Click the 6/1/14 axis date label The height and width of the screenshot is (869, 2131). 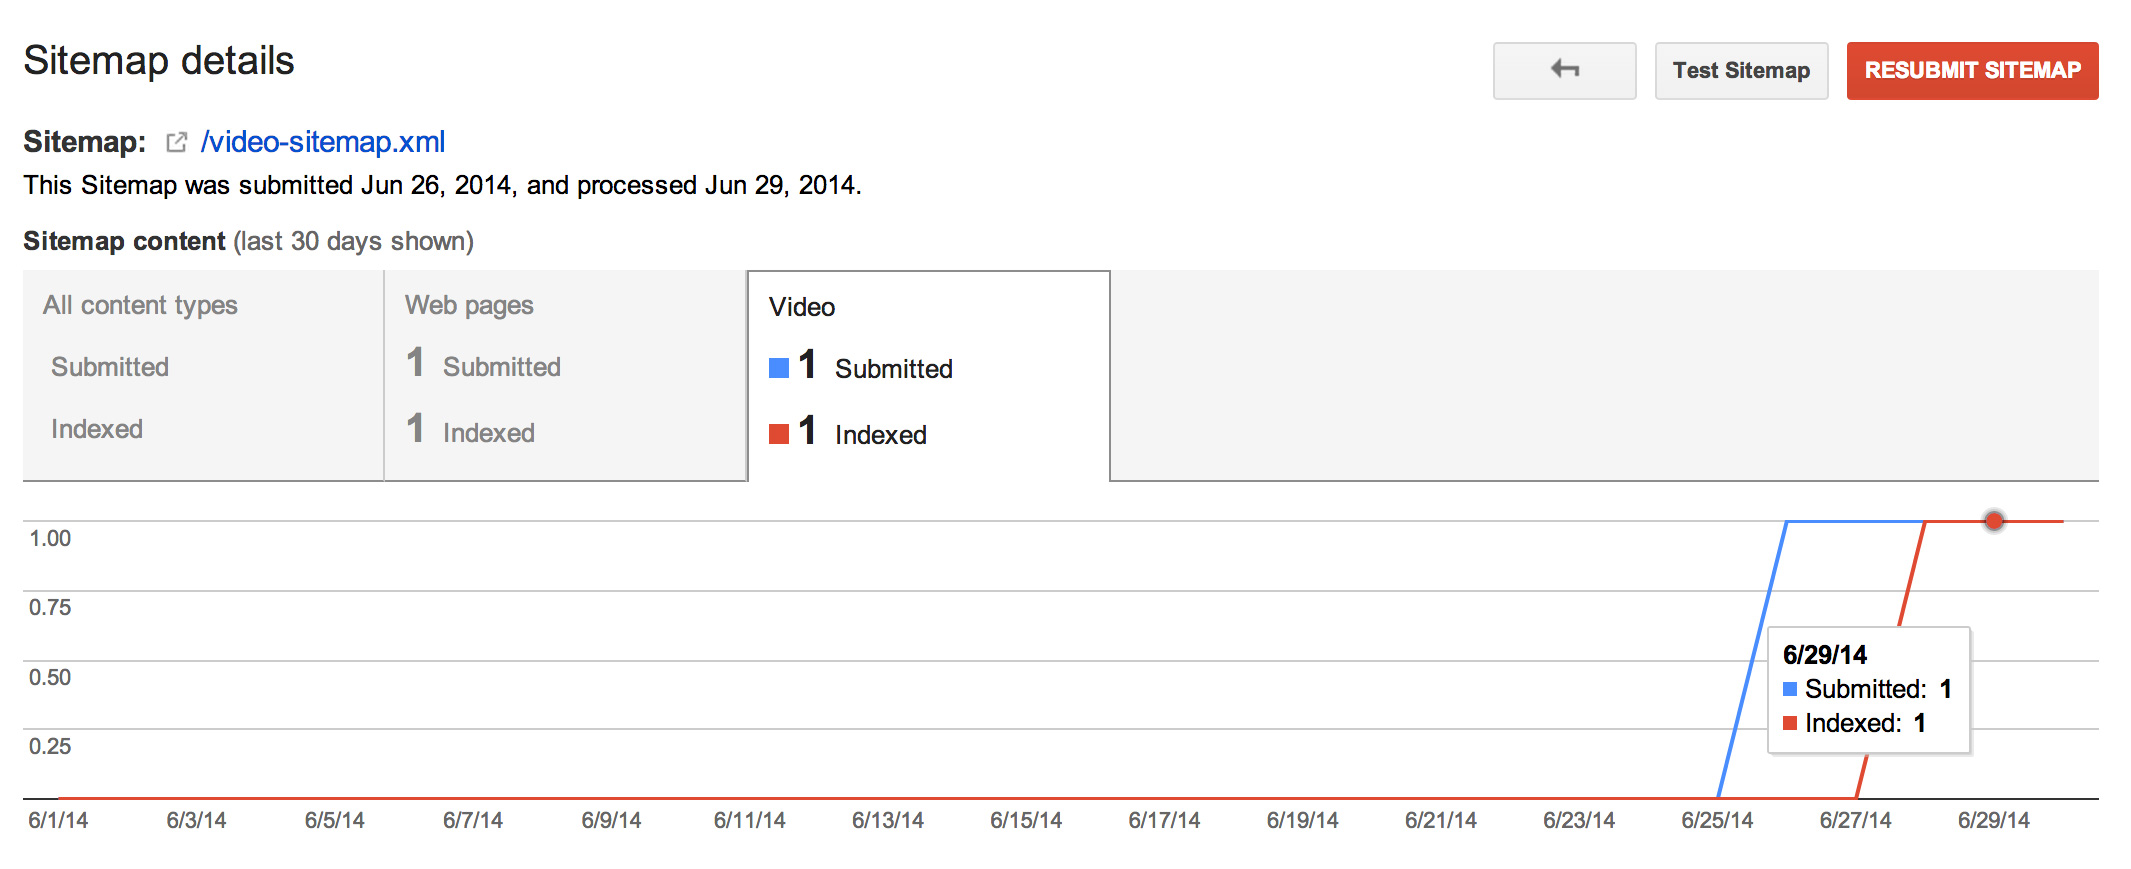coord(58,821)
